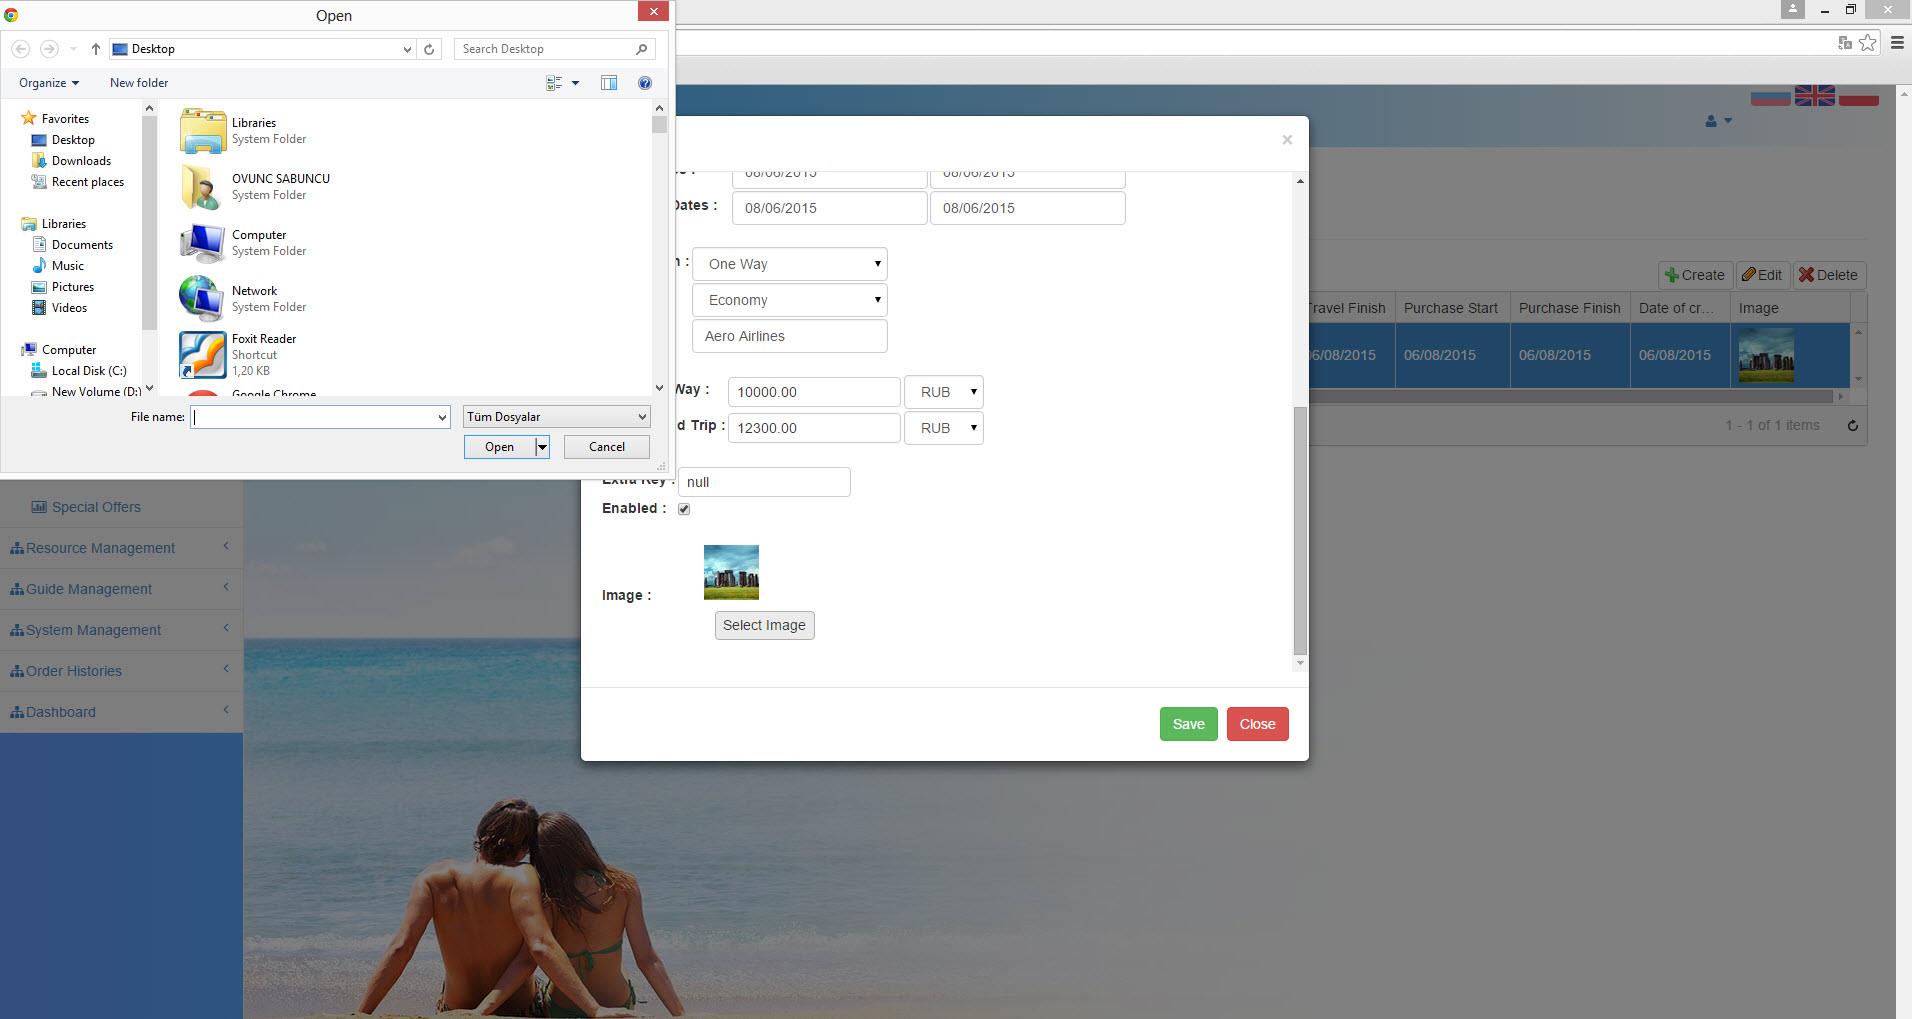Click the refresh icon in file dialog
1912x1019 pixels.
pyautogui.click(x=429, y=49)
